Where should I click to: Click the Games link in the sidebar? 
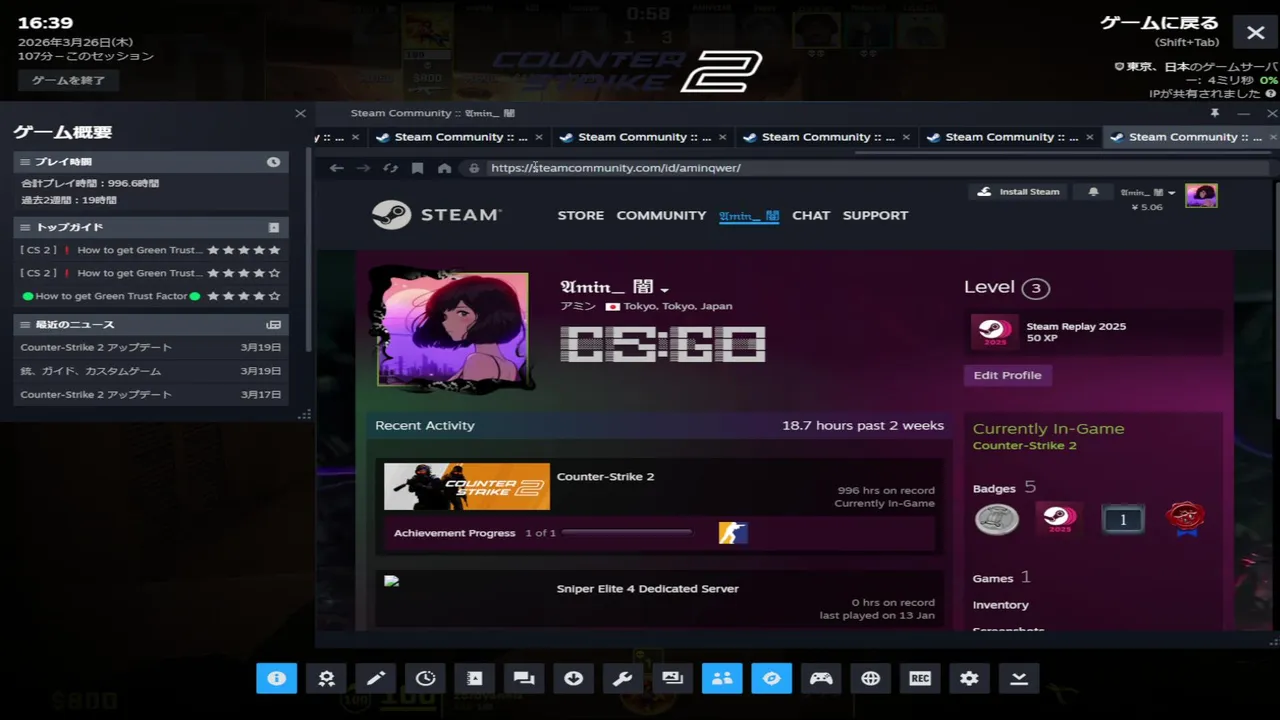click(x=993, y=578)
